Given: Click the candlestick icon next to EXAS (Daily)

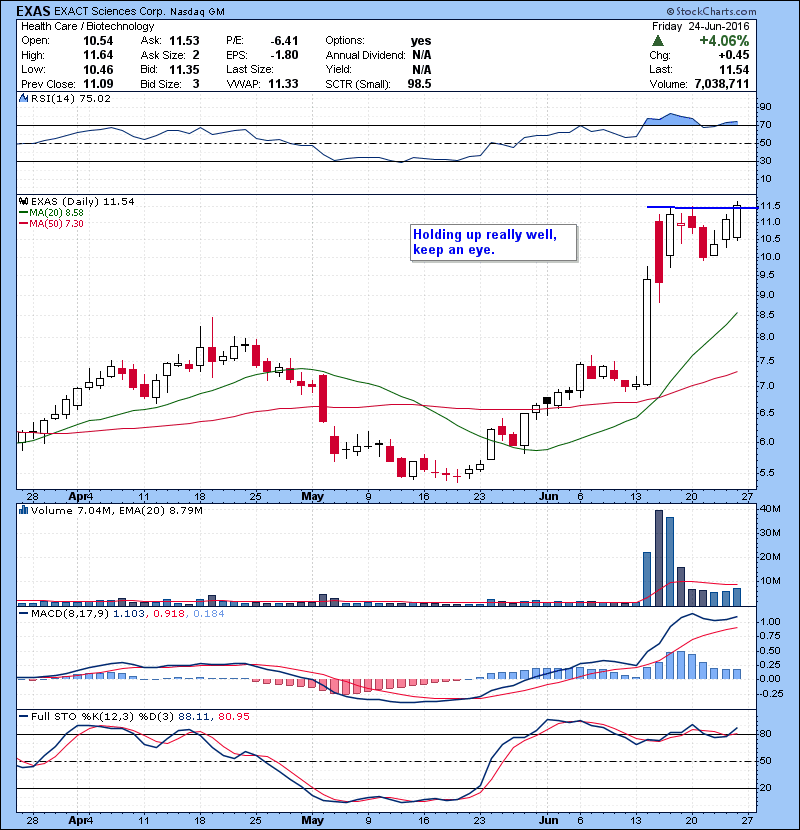Looking at the screenshot, I should (23, 201).
